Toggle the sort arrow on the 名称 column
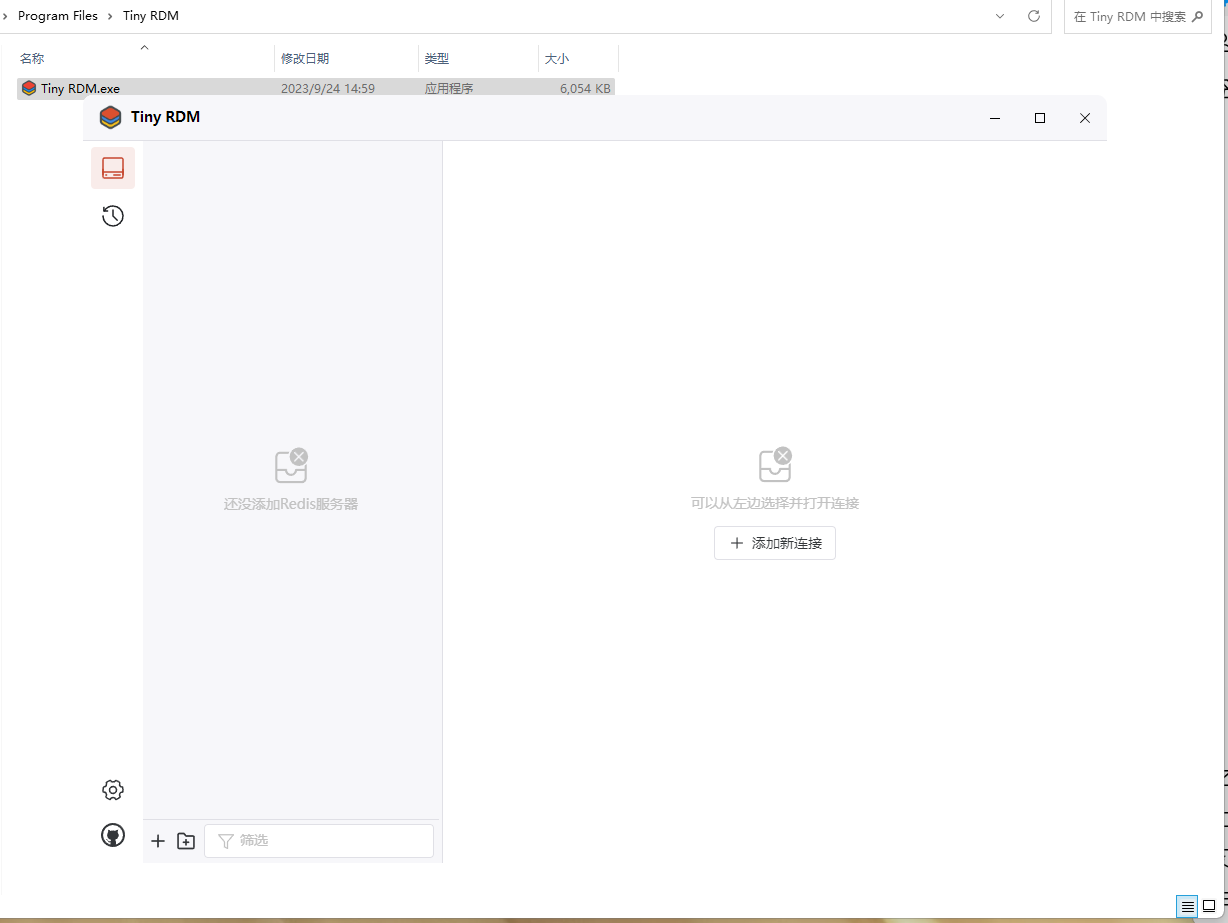The image size is (1228, 923). point(144,47)
